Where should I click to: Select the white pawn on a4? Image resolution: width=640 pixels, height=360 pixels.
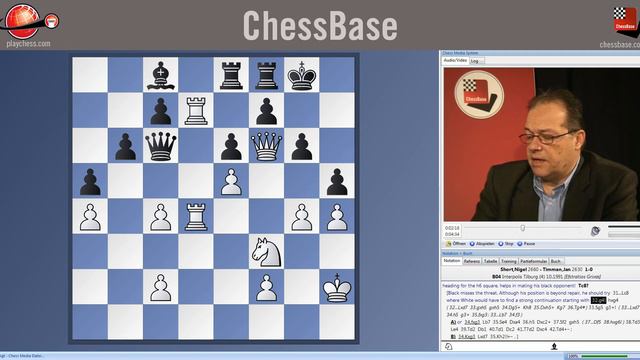click(x=90, y=216)
